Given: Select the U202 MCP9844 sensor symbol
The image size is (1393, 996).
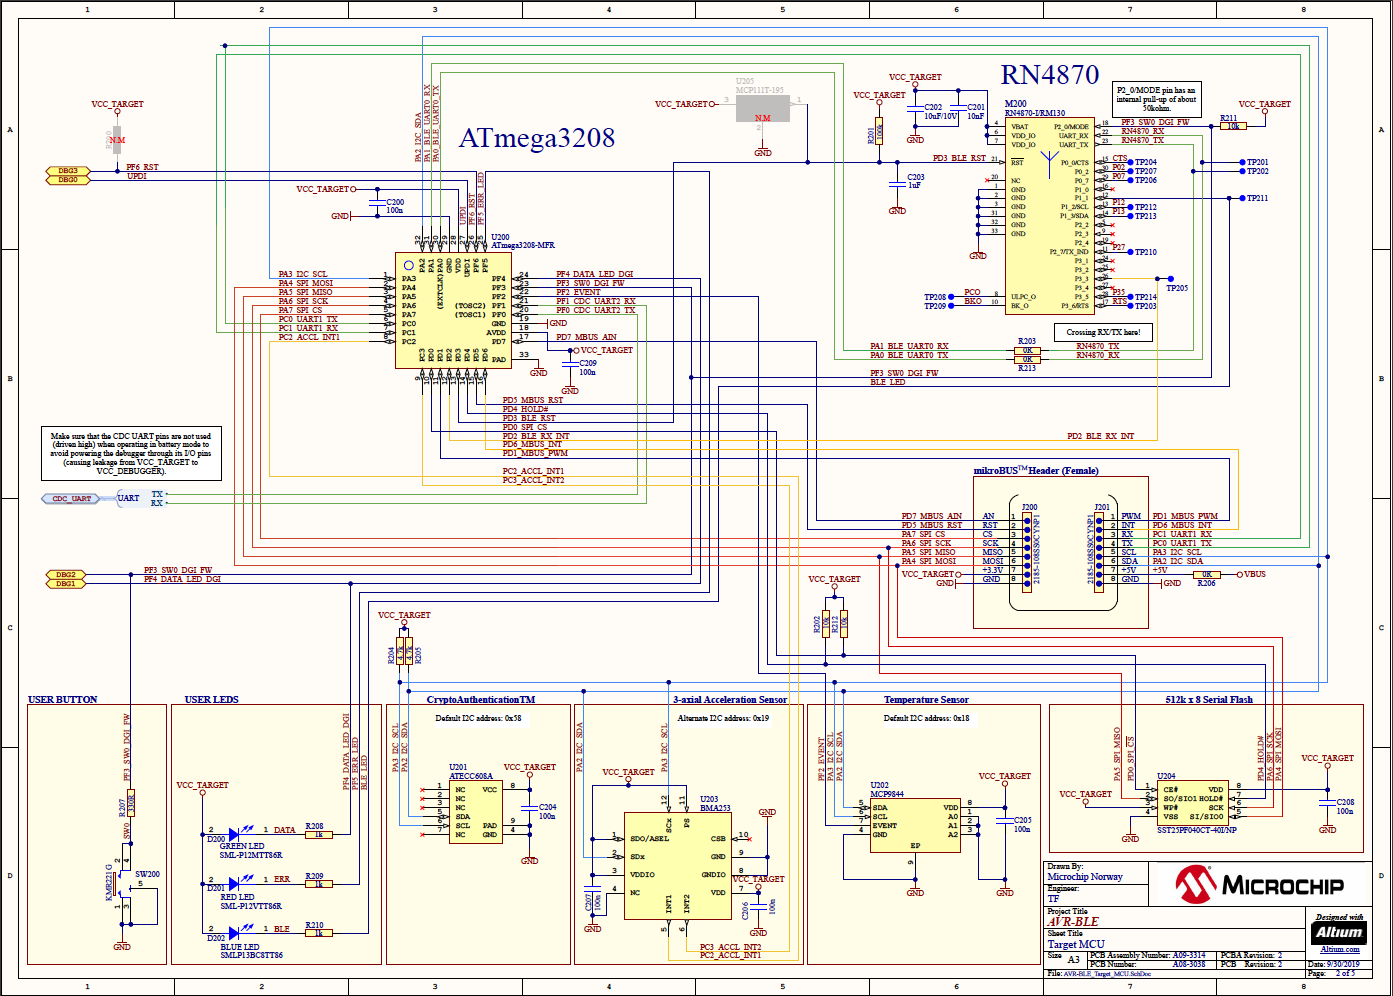Looking at the screenshot, I should click(915, 825).
